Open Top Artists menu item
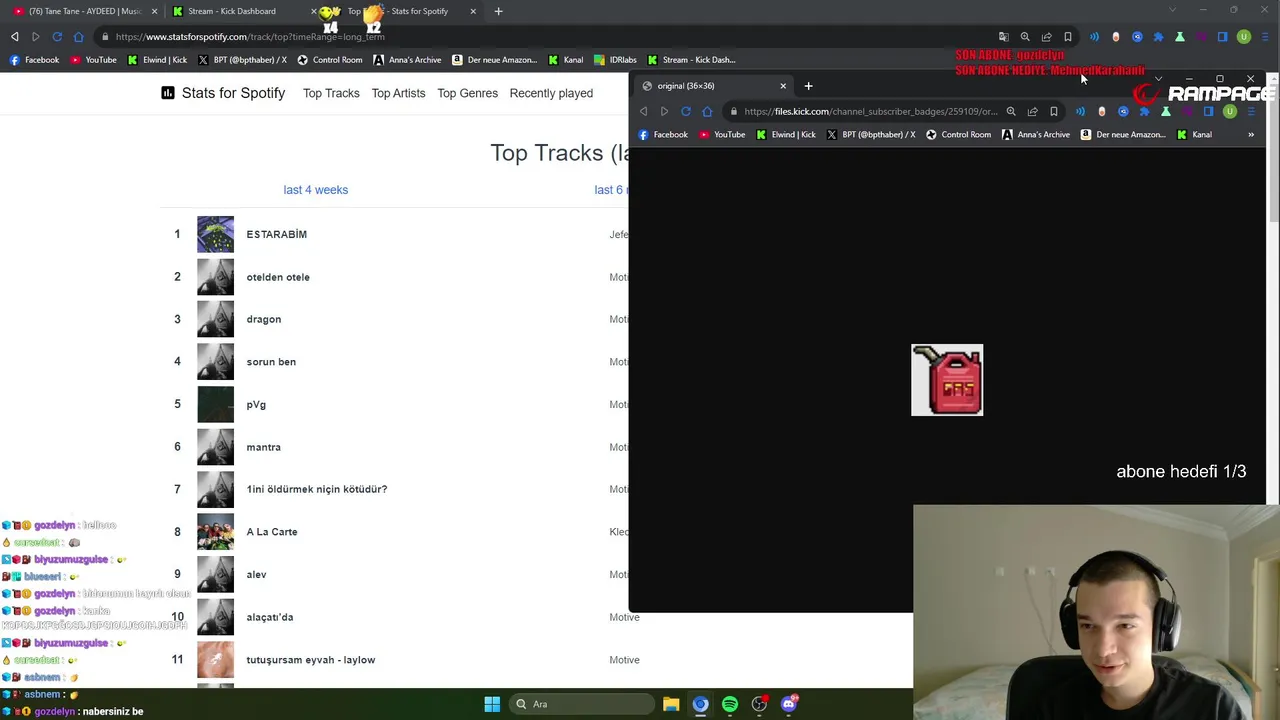 pos(398,93)
